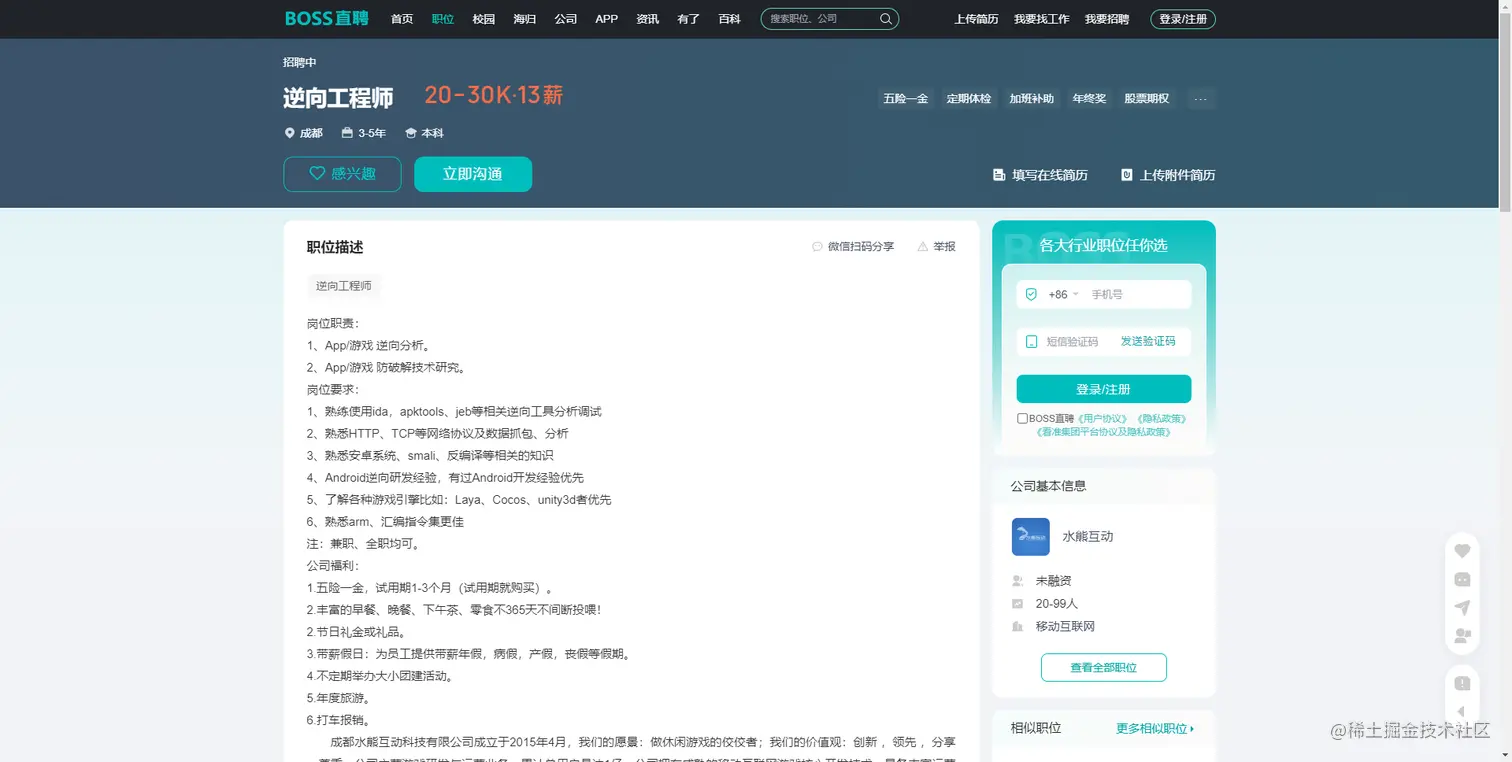Click the floating sidebar contacts icon
This screenshot has height=762, width=1512.
pyautogui.click(x=1462, y=635)
